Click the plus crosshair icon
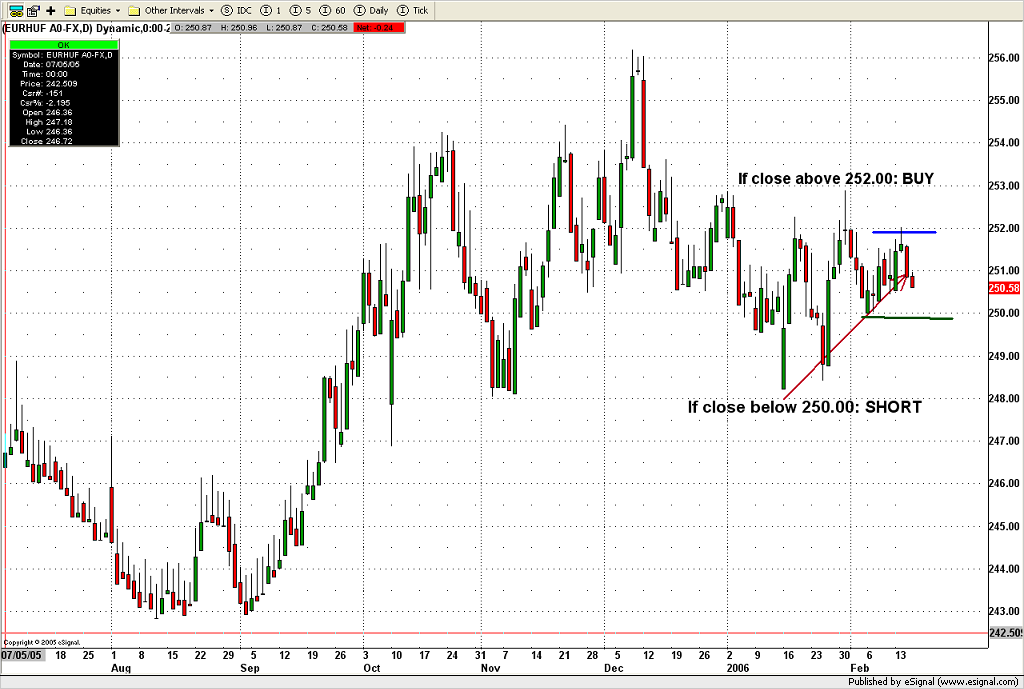The height and width of the screenshot is (689, 1024). click(49, 10)
